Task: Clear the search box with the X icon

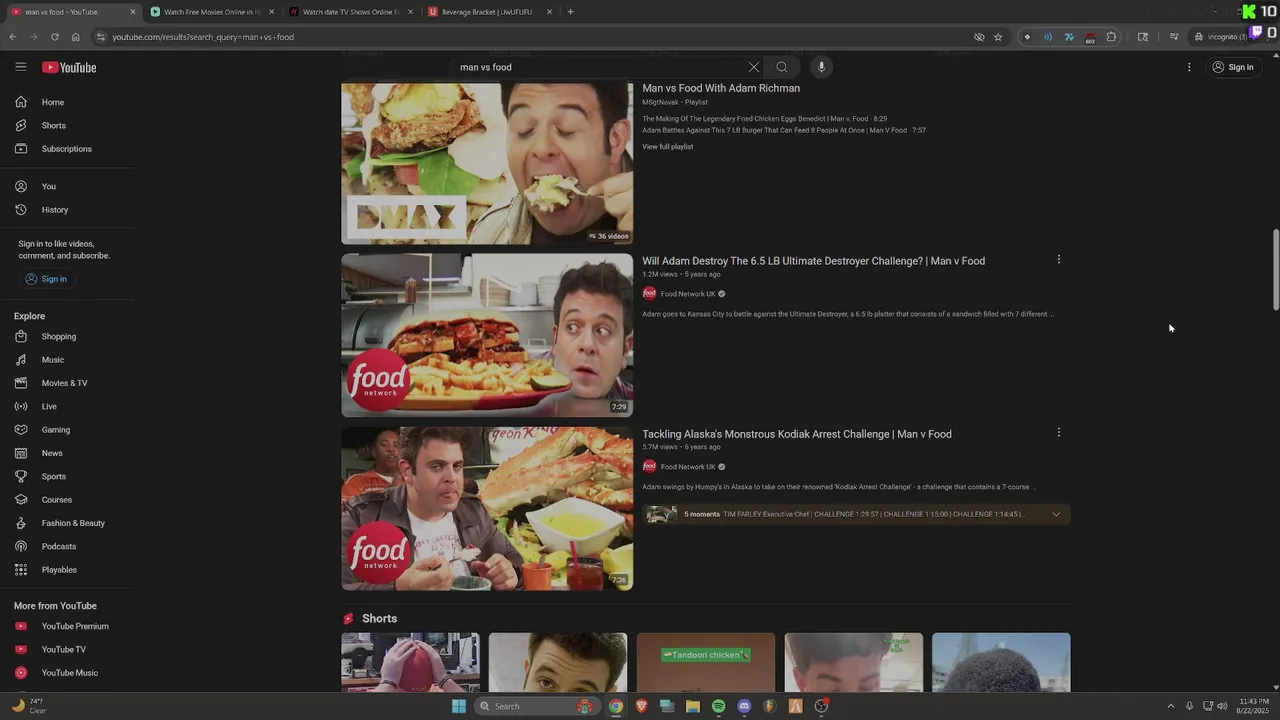Action: tap(754, 67)
